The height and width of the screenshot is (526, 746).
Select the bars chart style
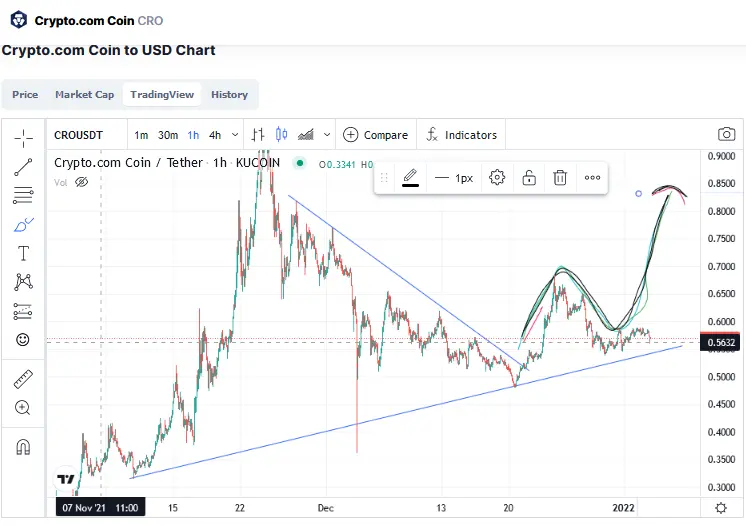click(x=257, y=135)
